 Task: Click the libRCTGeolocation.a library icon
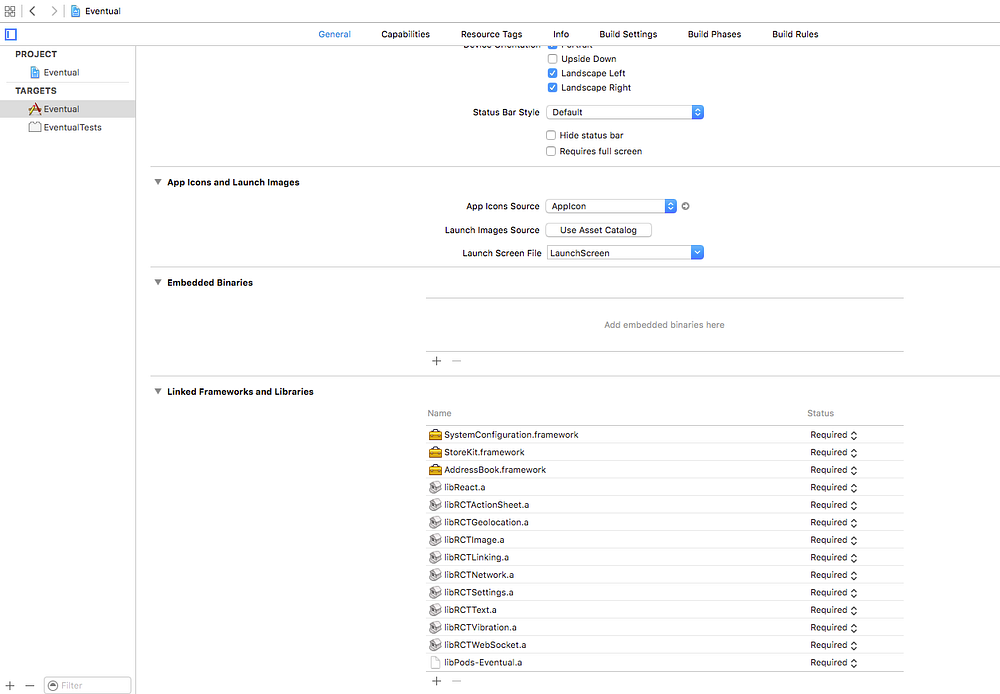435,522
